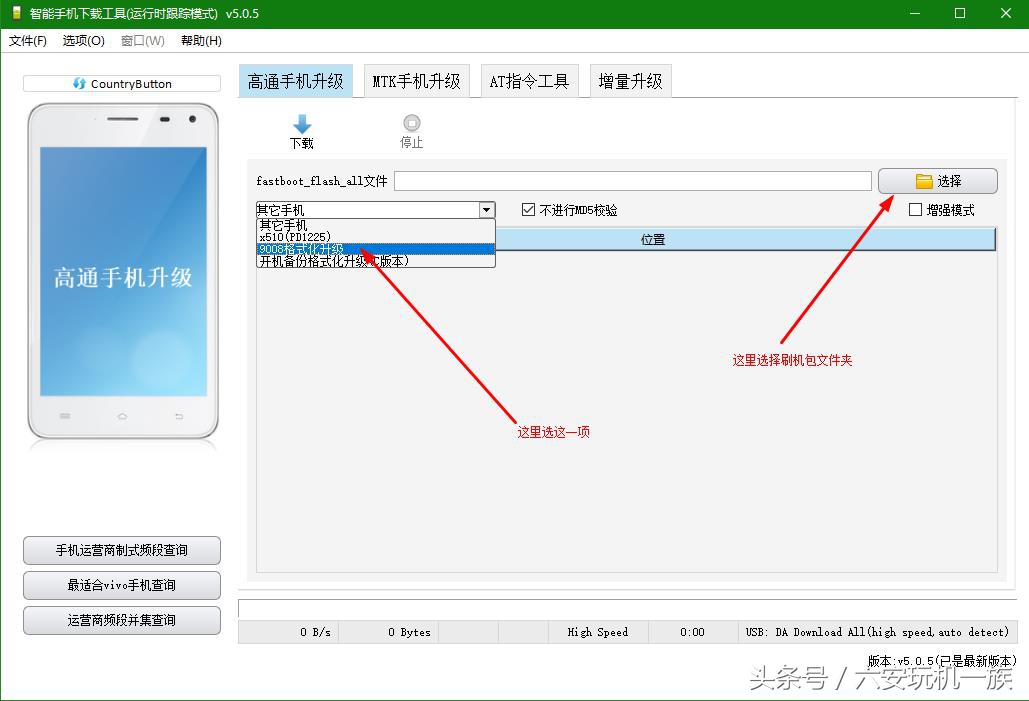This screenshot has width=1029, height=701.
Task: Switch to the MTK手机升级 tab
Action: (417, 81)
